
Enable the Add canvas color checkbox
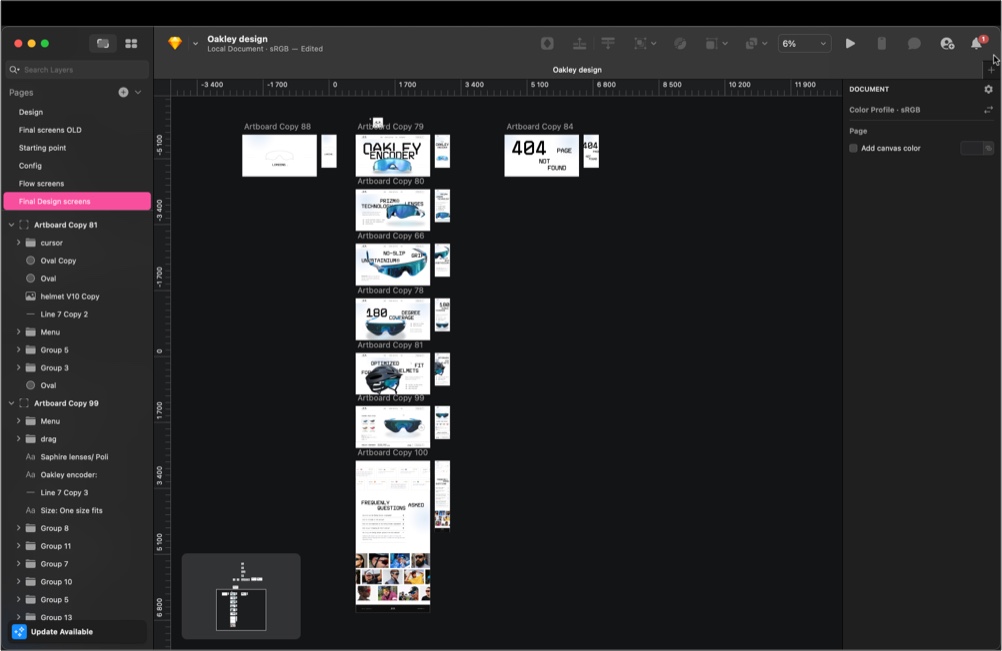tap(853, 148)
